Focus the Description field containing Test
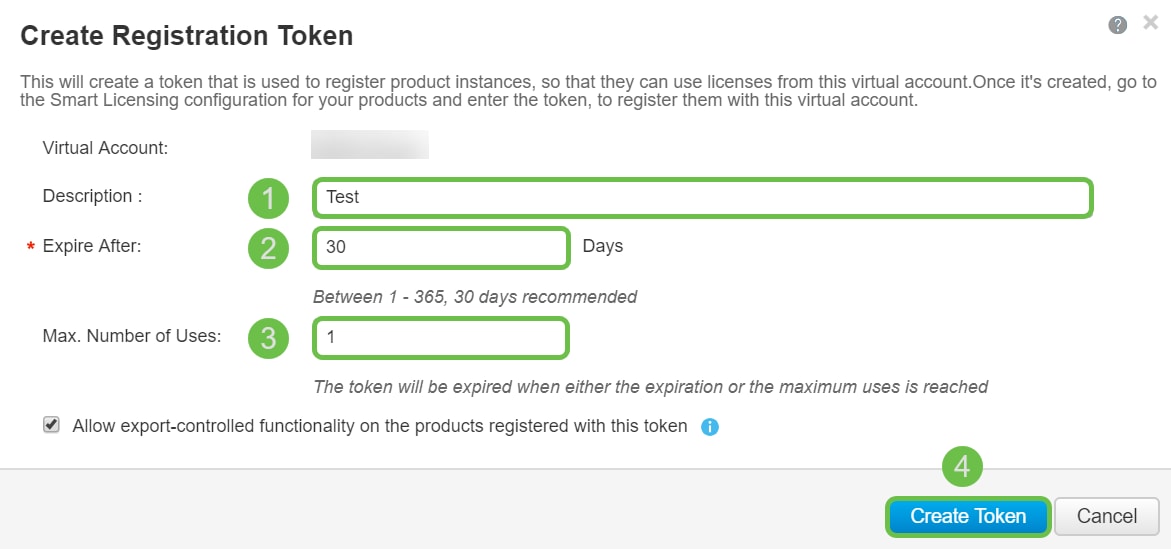Viewport: 1171px width, 549px height. (x=702, y=198)
